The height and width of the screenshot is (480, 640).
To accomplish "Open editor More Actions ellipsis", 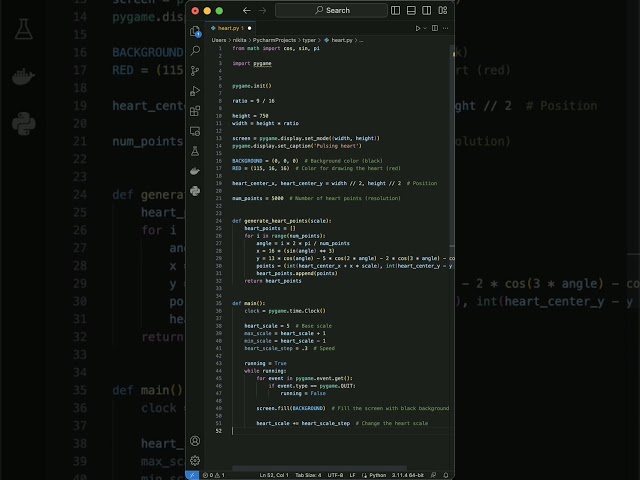I will tap(445, 28).
